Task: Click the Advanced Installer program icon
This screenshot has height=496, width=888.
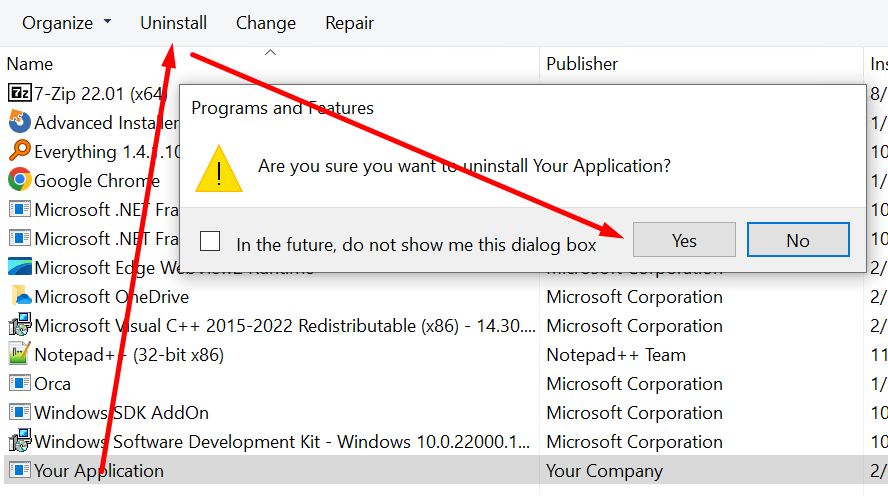Action: click(x=19, y=121)
